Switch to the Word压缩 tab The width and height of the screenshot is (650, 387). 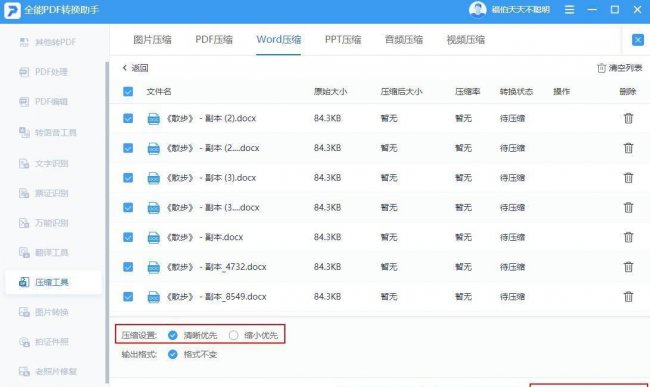coord(279,40)
